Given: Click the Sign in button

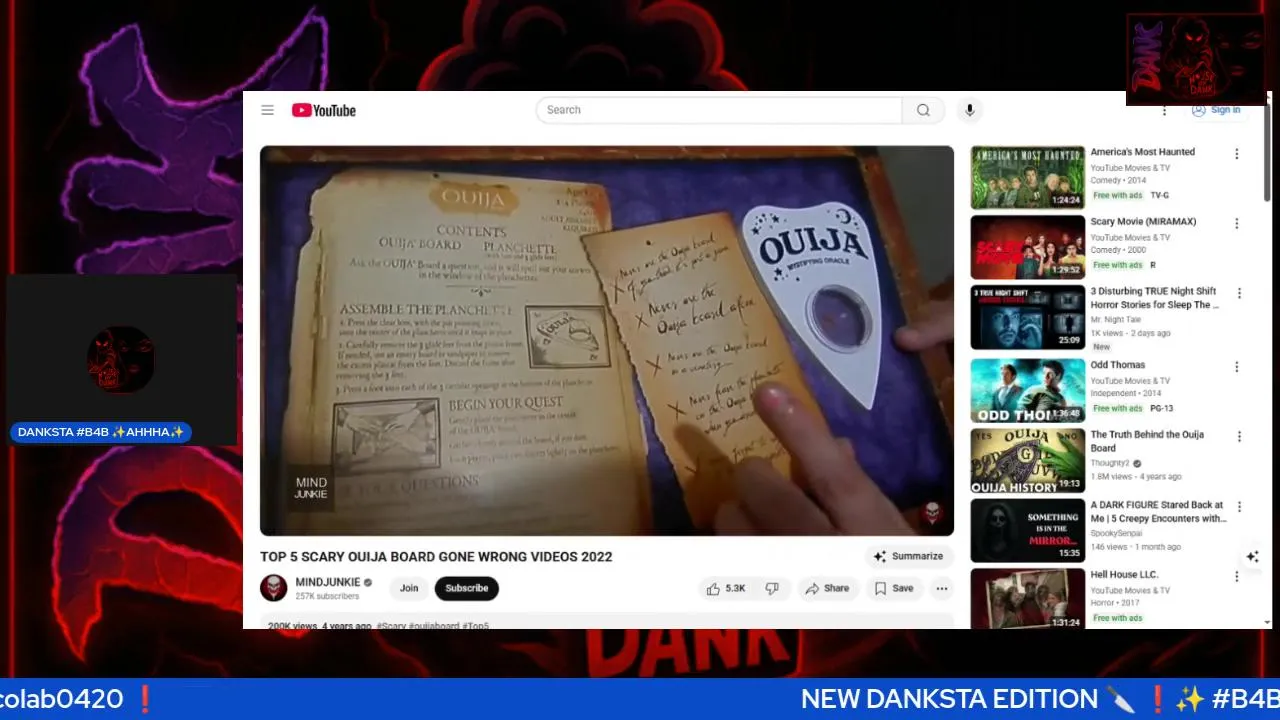Looking at the screenshot, I should pyautogui.click(x=1216, y=110).
